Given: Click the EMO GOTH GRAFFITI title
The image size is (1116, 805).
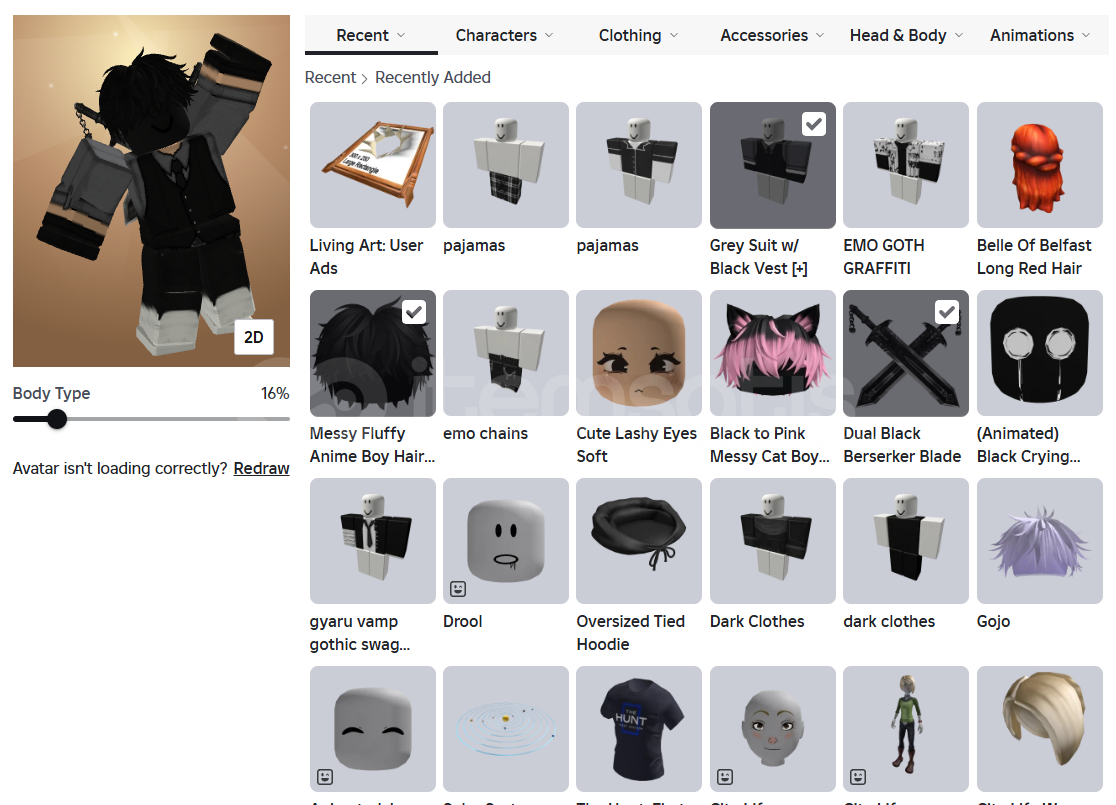Looking at the screenshot, I should pyautogui.click(x=884, y=257).
